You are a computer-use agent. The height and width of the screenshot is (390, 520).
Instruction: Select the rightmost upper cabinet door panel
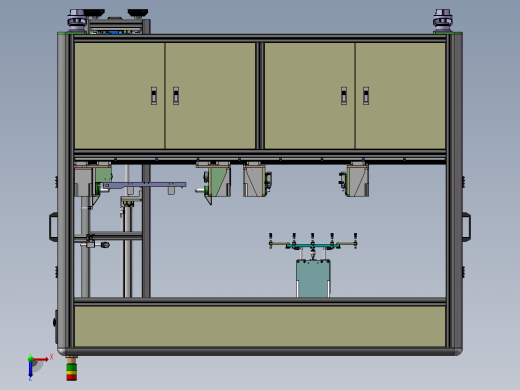pyautogui.click(x=400, y=96)
